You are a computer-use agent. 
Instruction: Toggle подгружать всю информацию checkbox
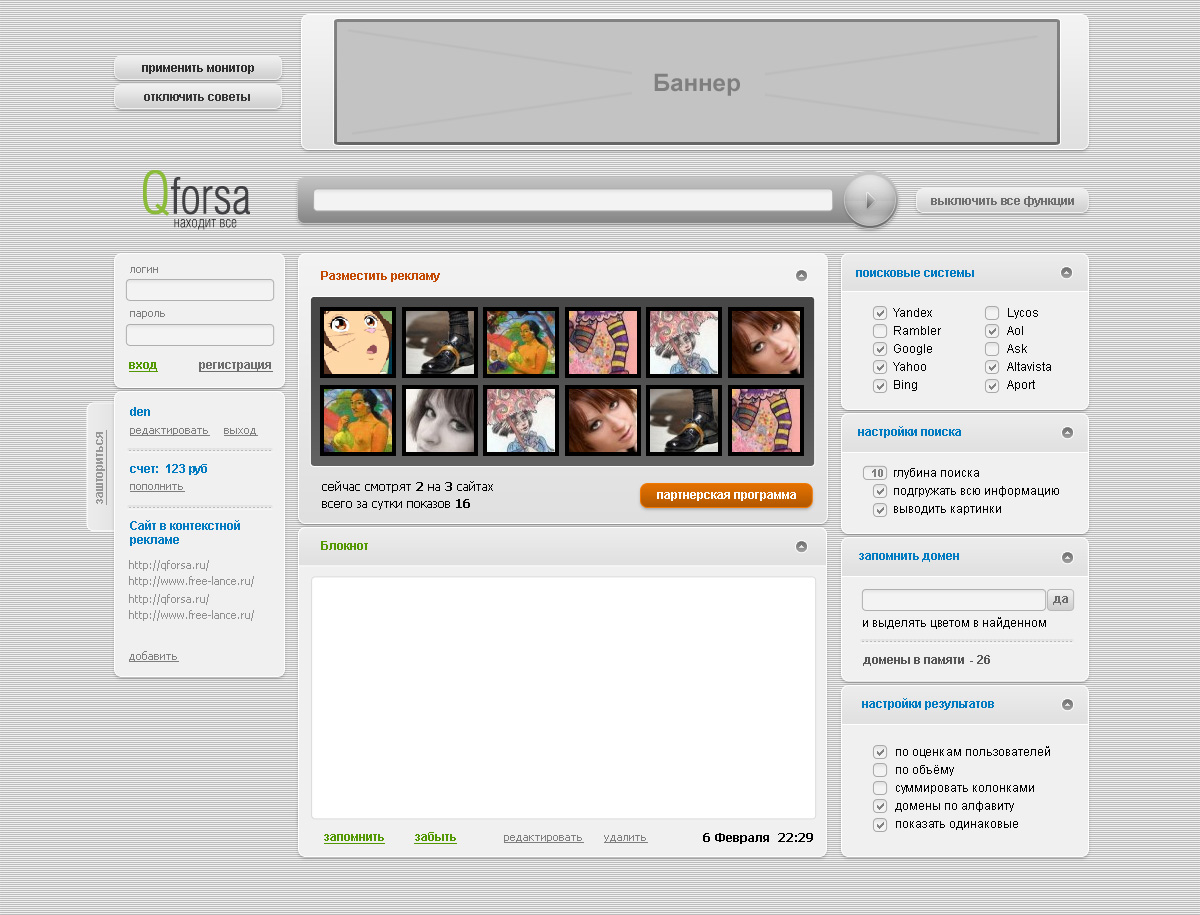[880, 491]
